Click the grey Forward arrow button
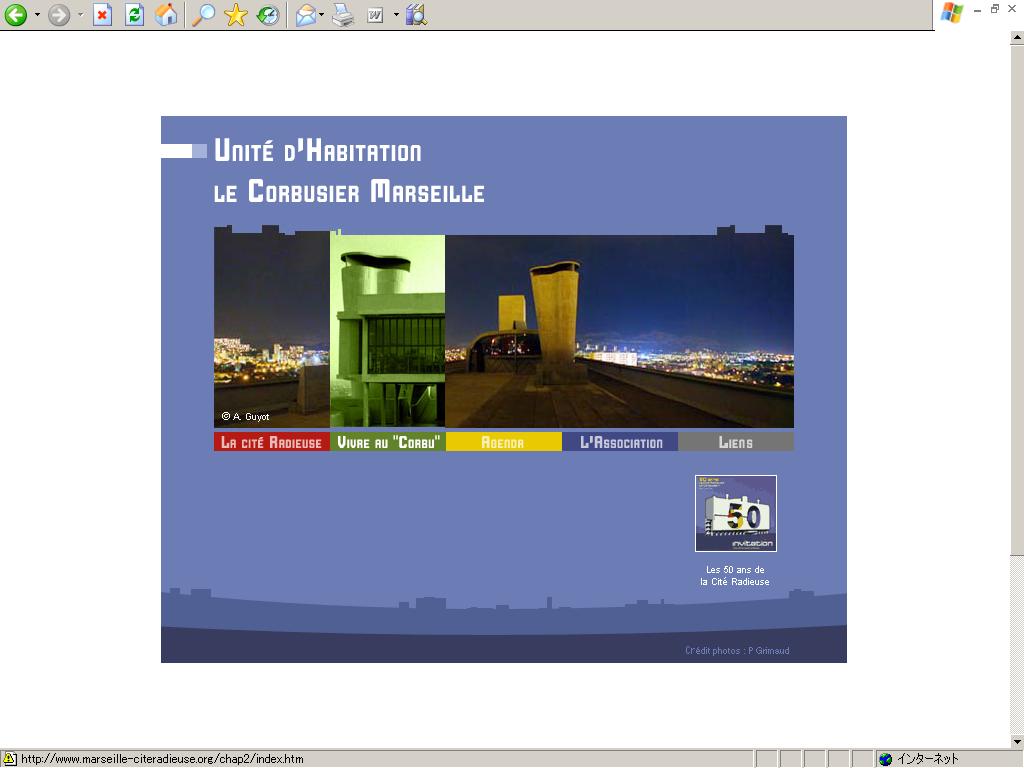This screenshot has height=768, width=1024. pos(59,14)
